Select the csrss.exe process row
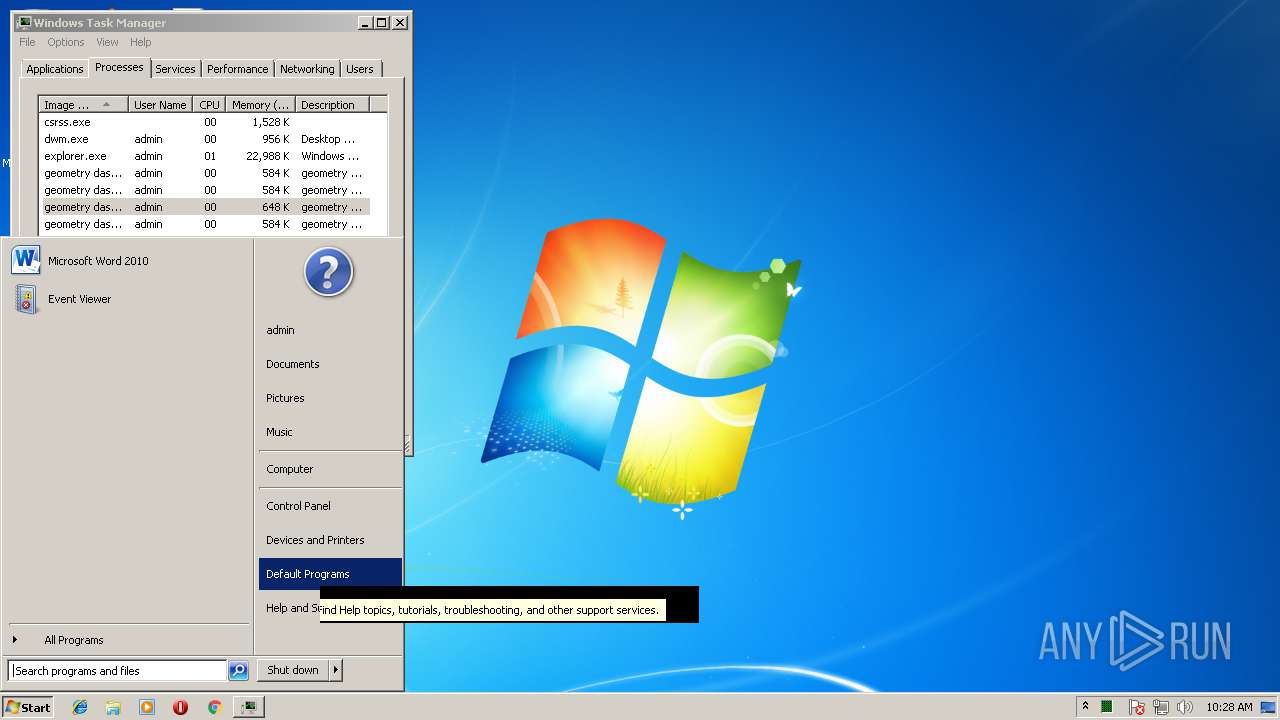The image size is (1280, 720). click(x=204, y=122)
